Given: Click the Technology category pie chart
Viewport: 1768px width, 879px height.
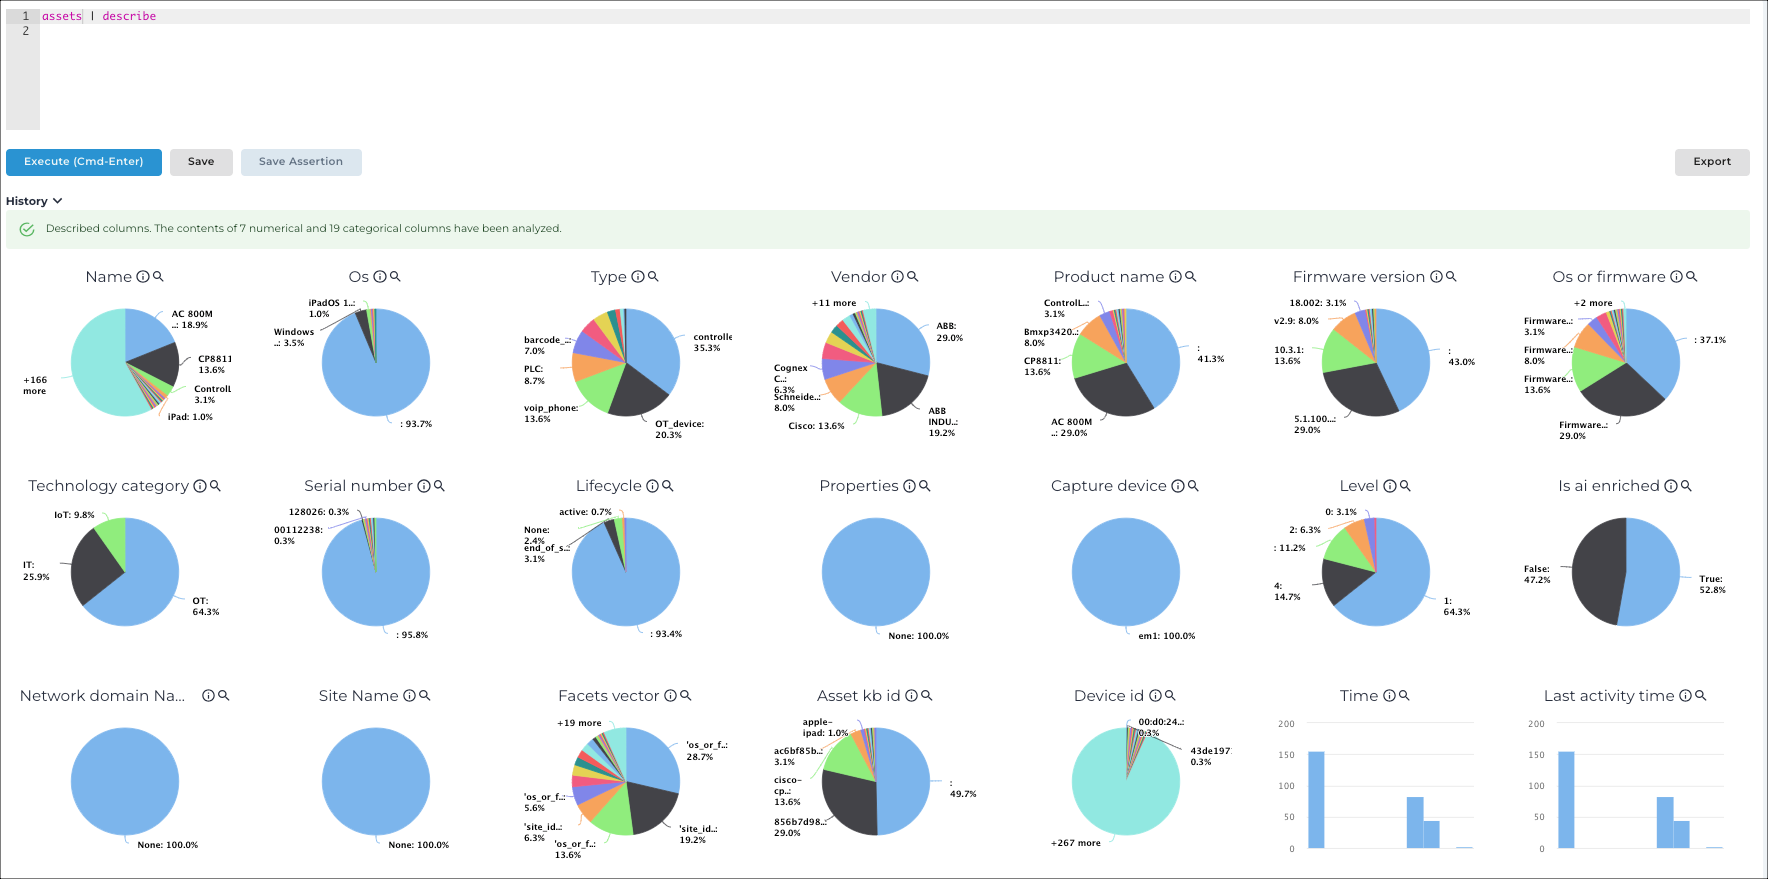Looking at the screenshot, I should point(125,572).
